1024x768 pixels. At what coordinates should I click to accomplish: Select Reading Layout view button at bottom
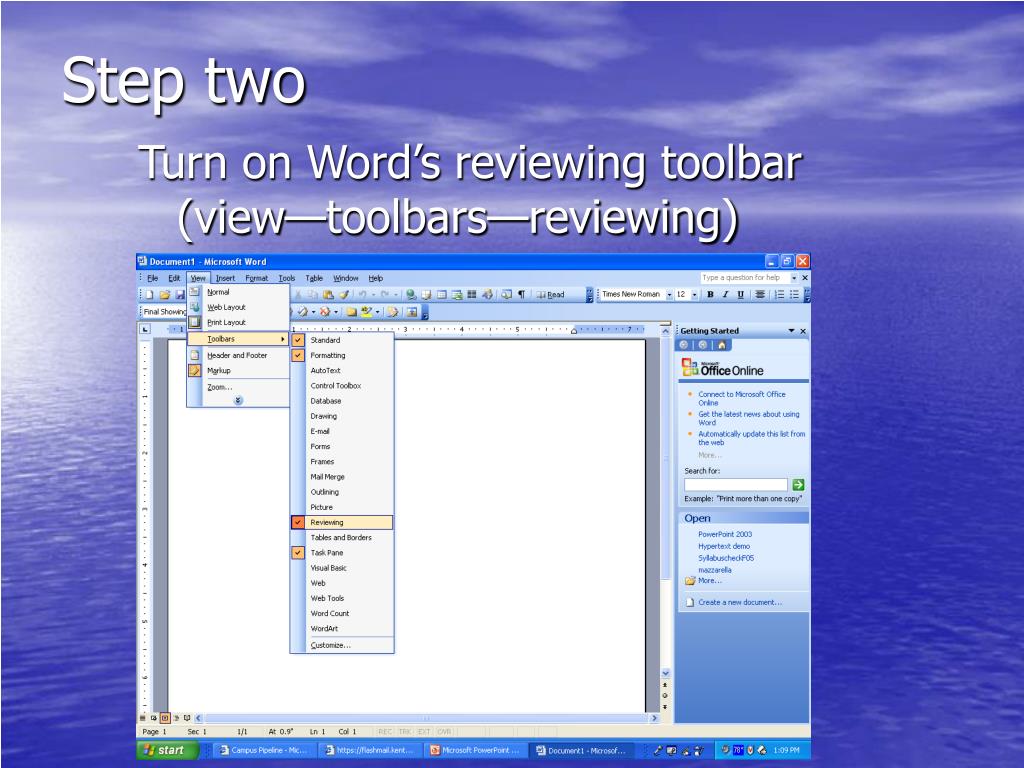pos(187,718)
